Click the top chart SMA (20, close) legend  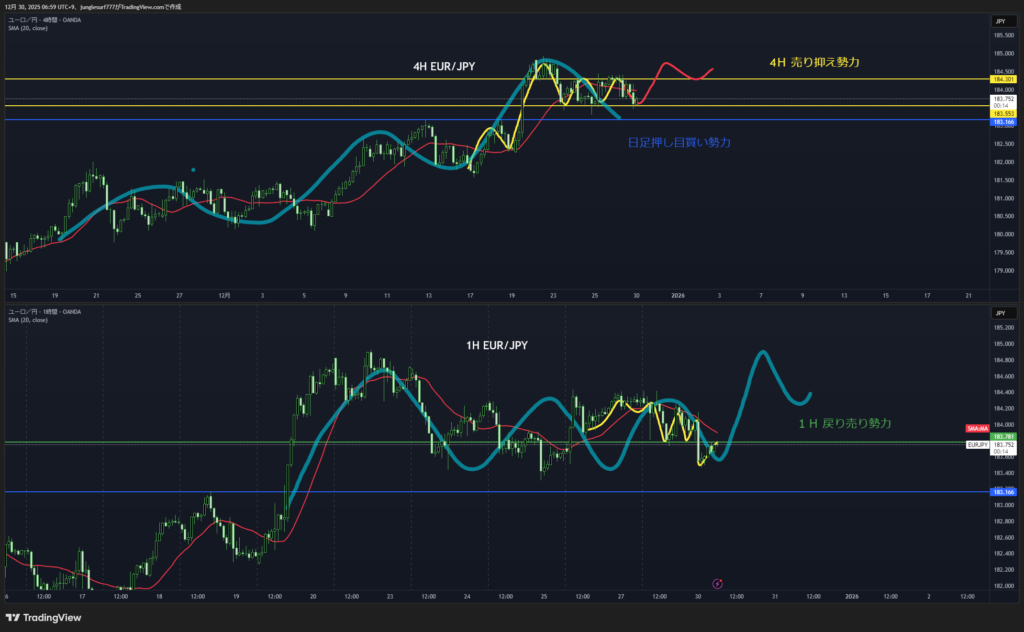tap(28, 28)
